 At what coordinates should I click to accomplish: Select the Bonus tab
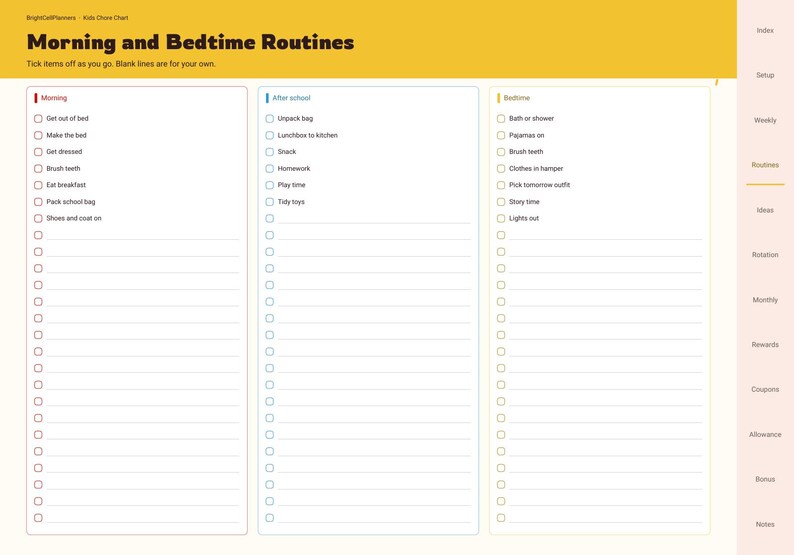pos(765,479)
